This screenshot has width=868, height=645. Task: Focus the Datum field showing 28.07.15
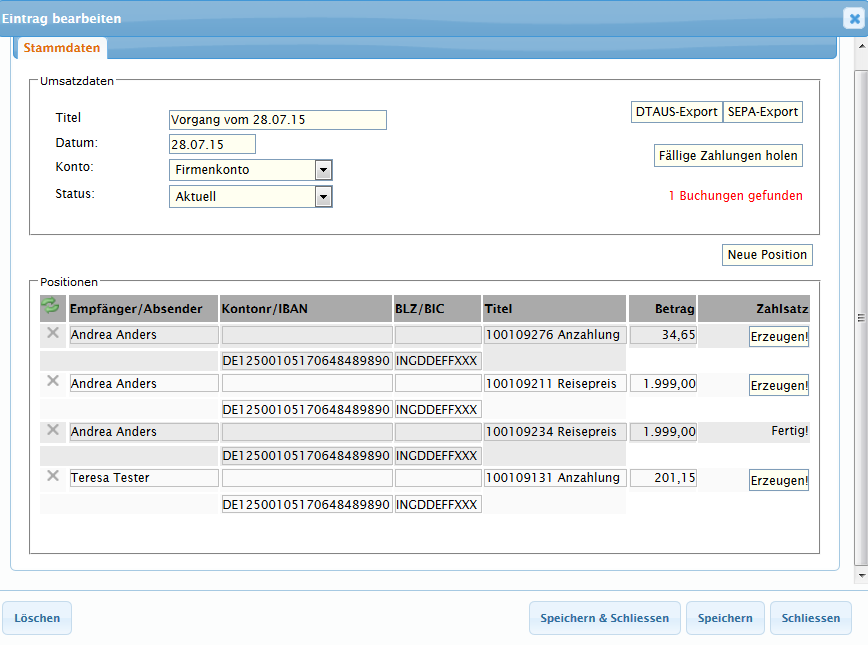(x=212, y=144)
